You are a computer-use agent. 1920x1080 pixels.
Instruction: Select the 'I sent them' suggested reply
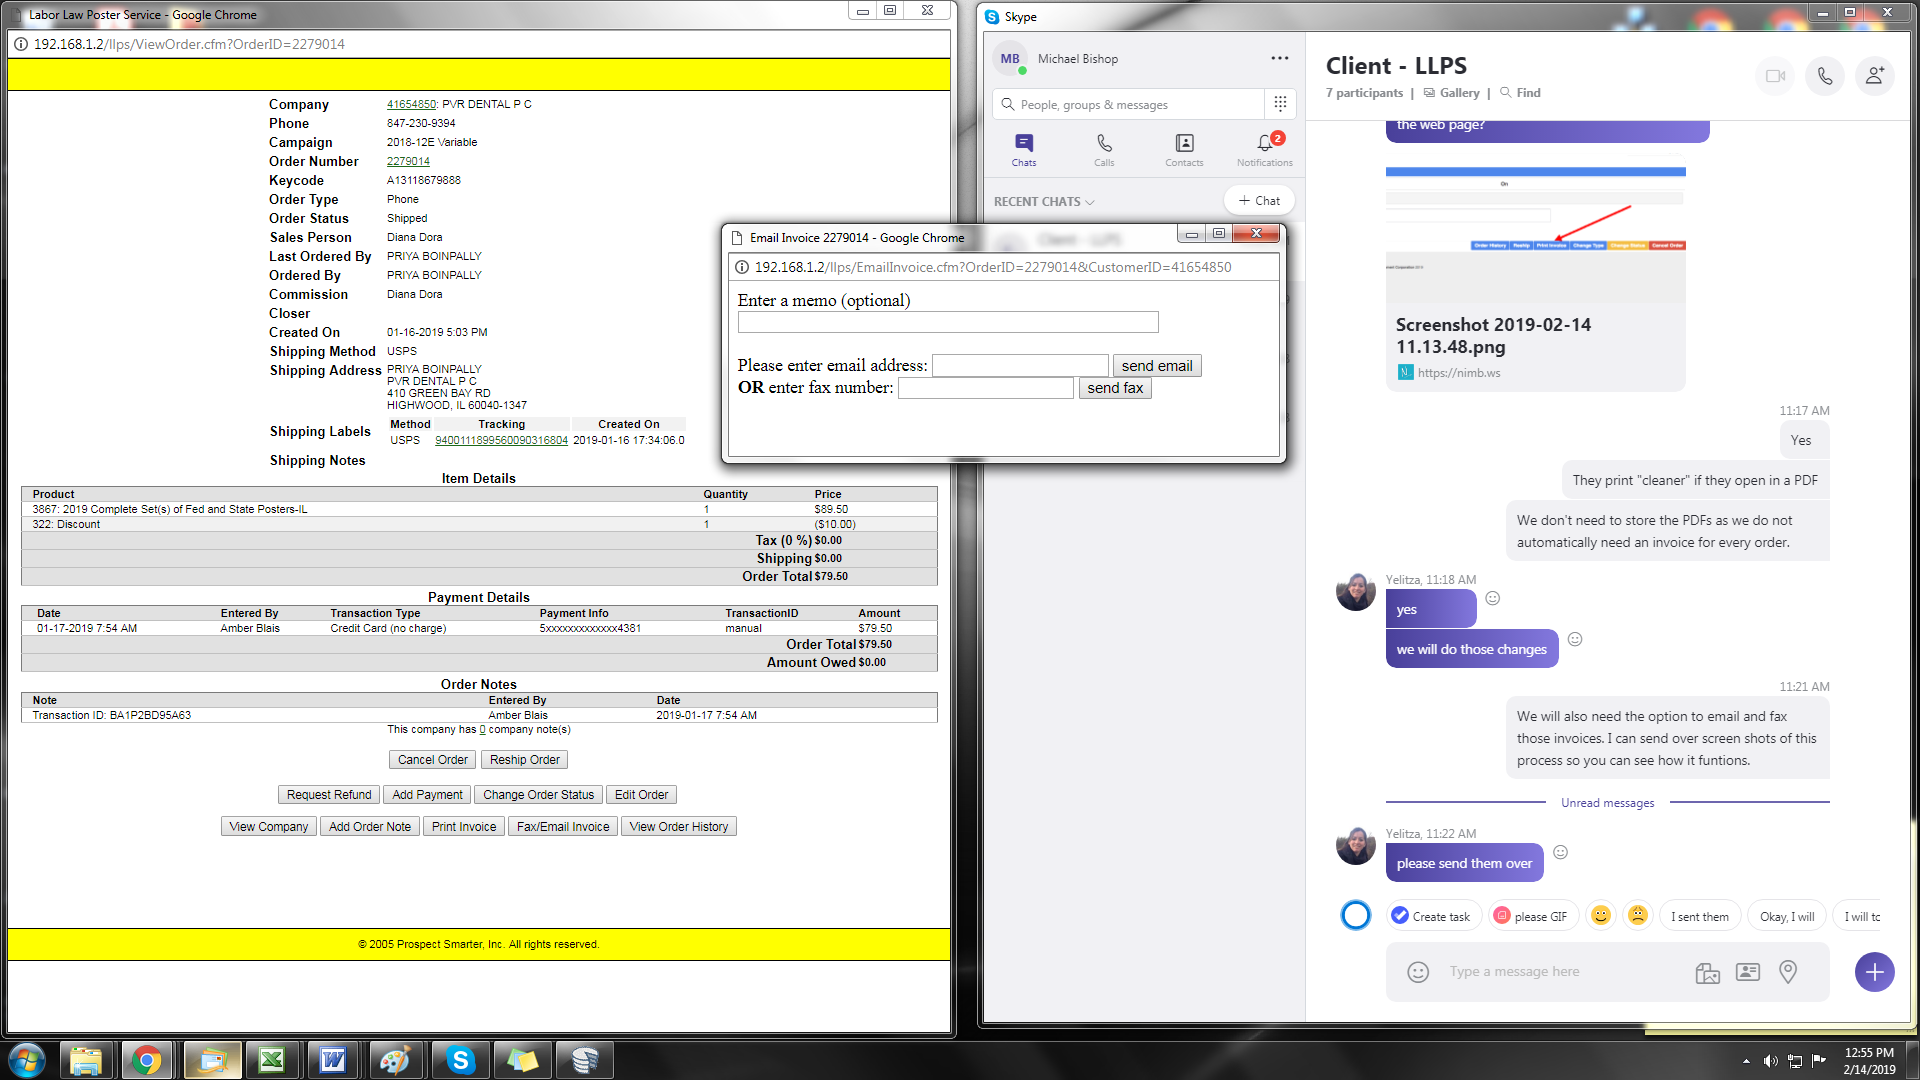click(x=1699, y=917)
